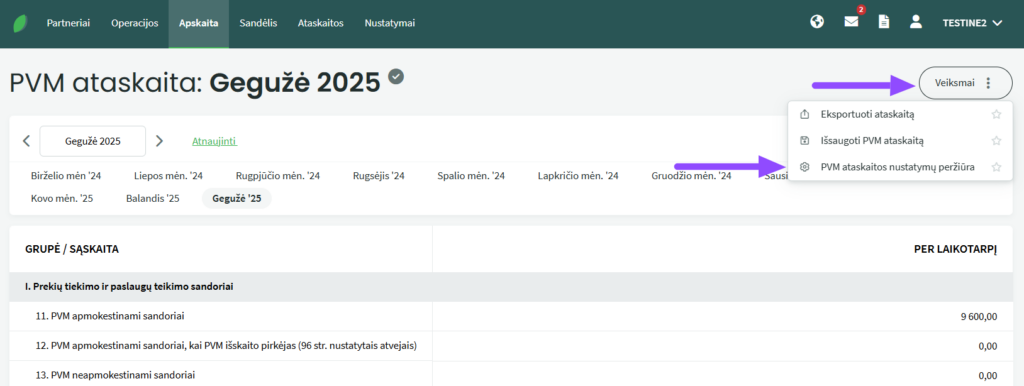Image resolution: width=1024 pixels, height=386 pixels.
Task: Switch to Lapkričio mėn. '24 tab
Action: click(x=578, y=176)
